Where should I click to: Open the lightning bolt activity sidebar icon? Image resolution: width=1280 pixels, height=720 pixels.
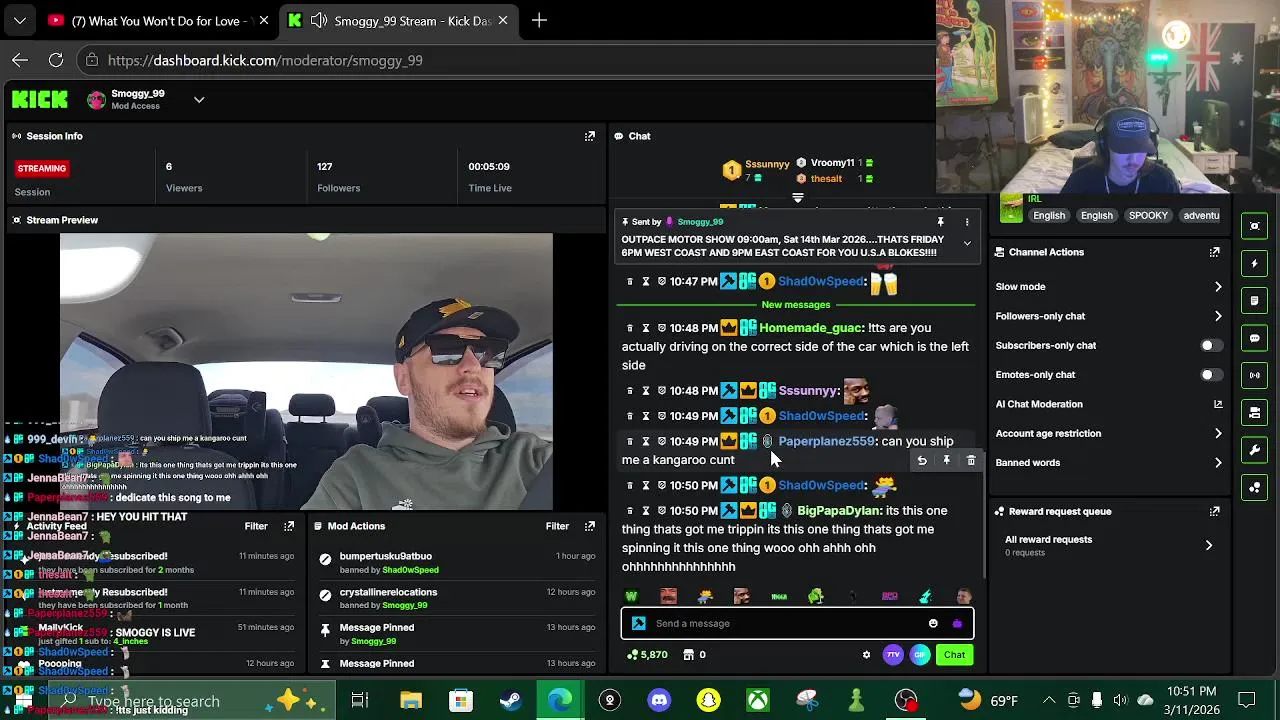pos(1255,264)
